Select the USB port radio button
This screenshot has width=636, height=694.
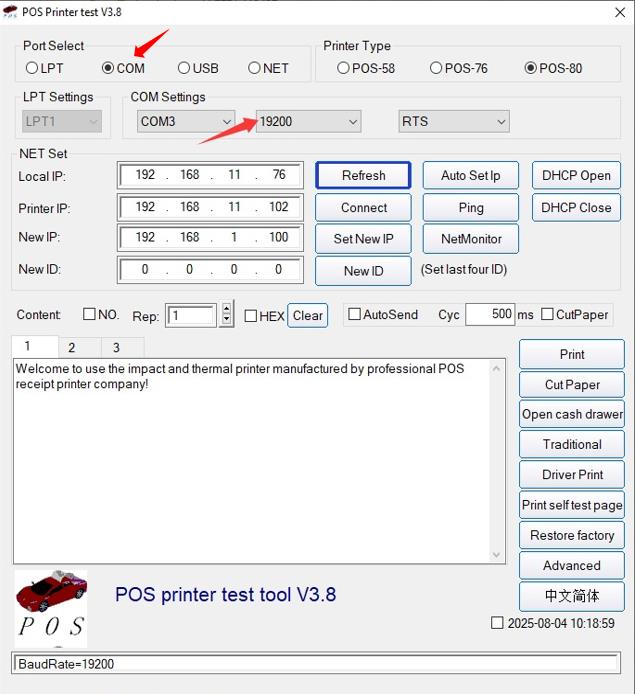click(x=185, y=68)
